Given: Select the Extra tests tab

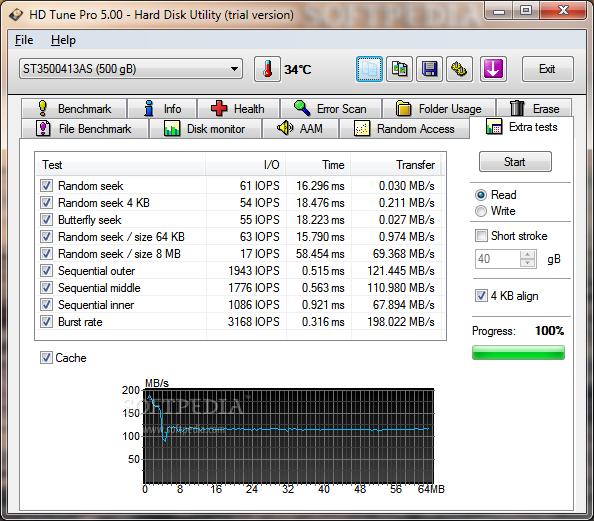Looking at the screenshot, I should (522, 127).
